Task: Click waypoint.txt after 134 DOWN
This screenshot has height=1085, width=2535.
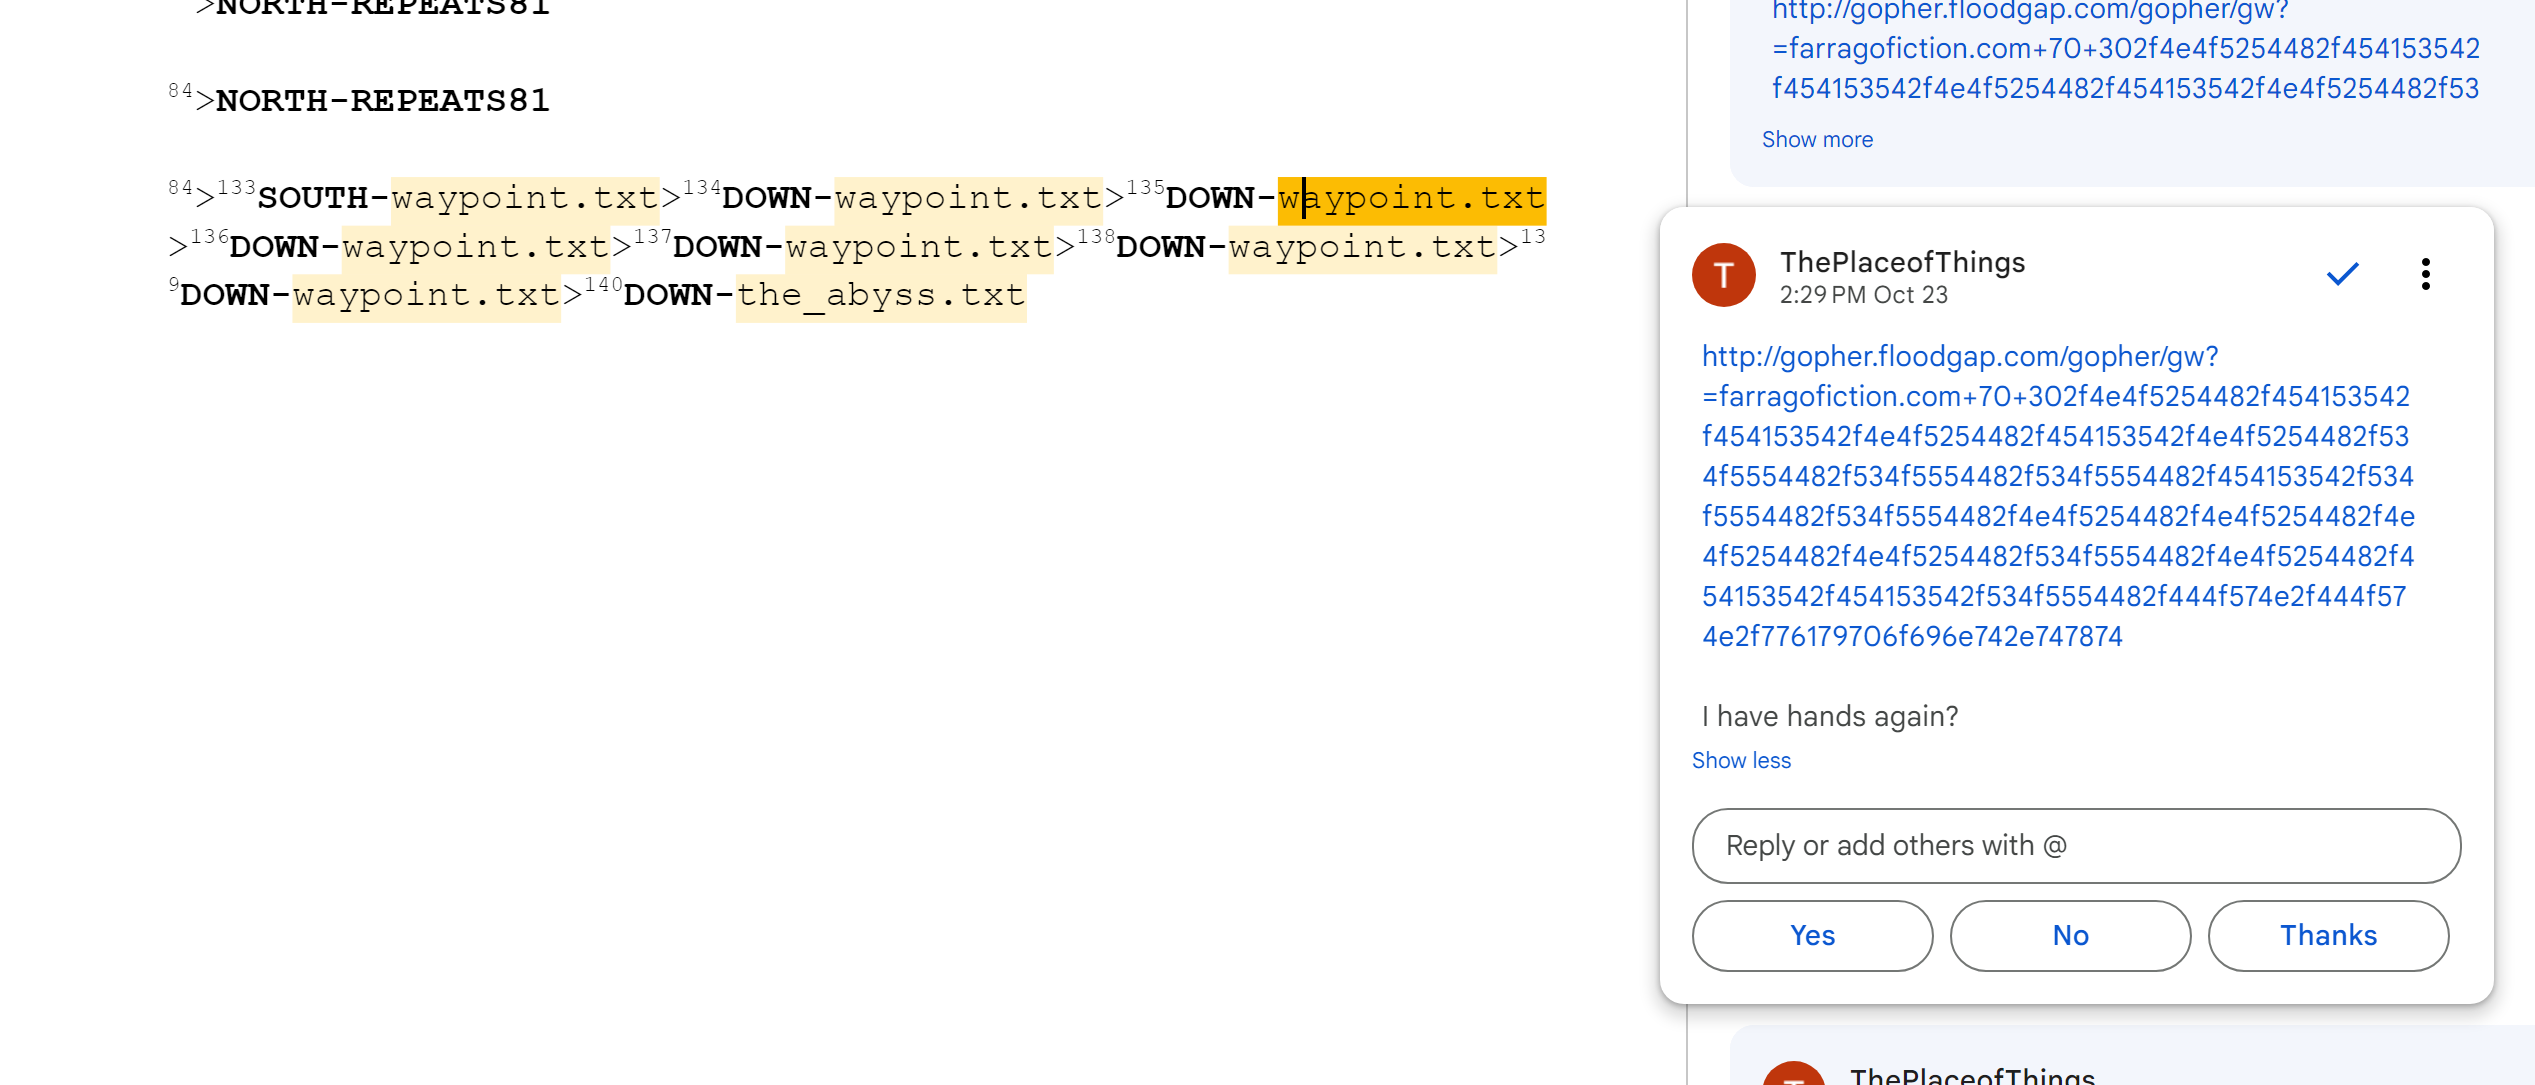Action: (967, 199)
